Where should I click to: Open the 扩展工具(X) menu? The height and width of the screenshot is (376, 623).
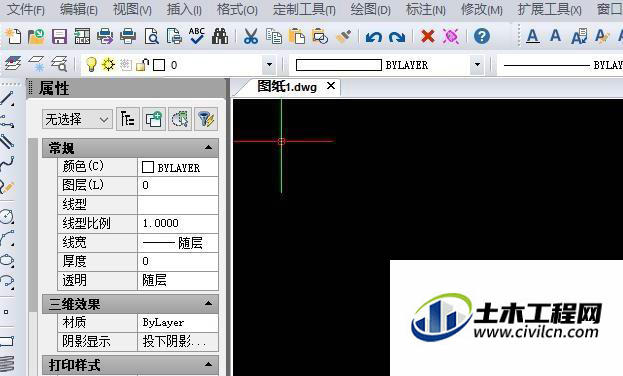549,10
